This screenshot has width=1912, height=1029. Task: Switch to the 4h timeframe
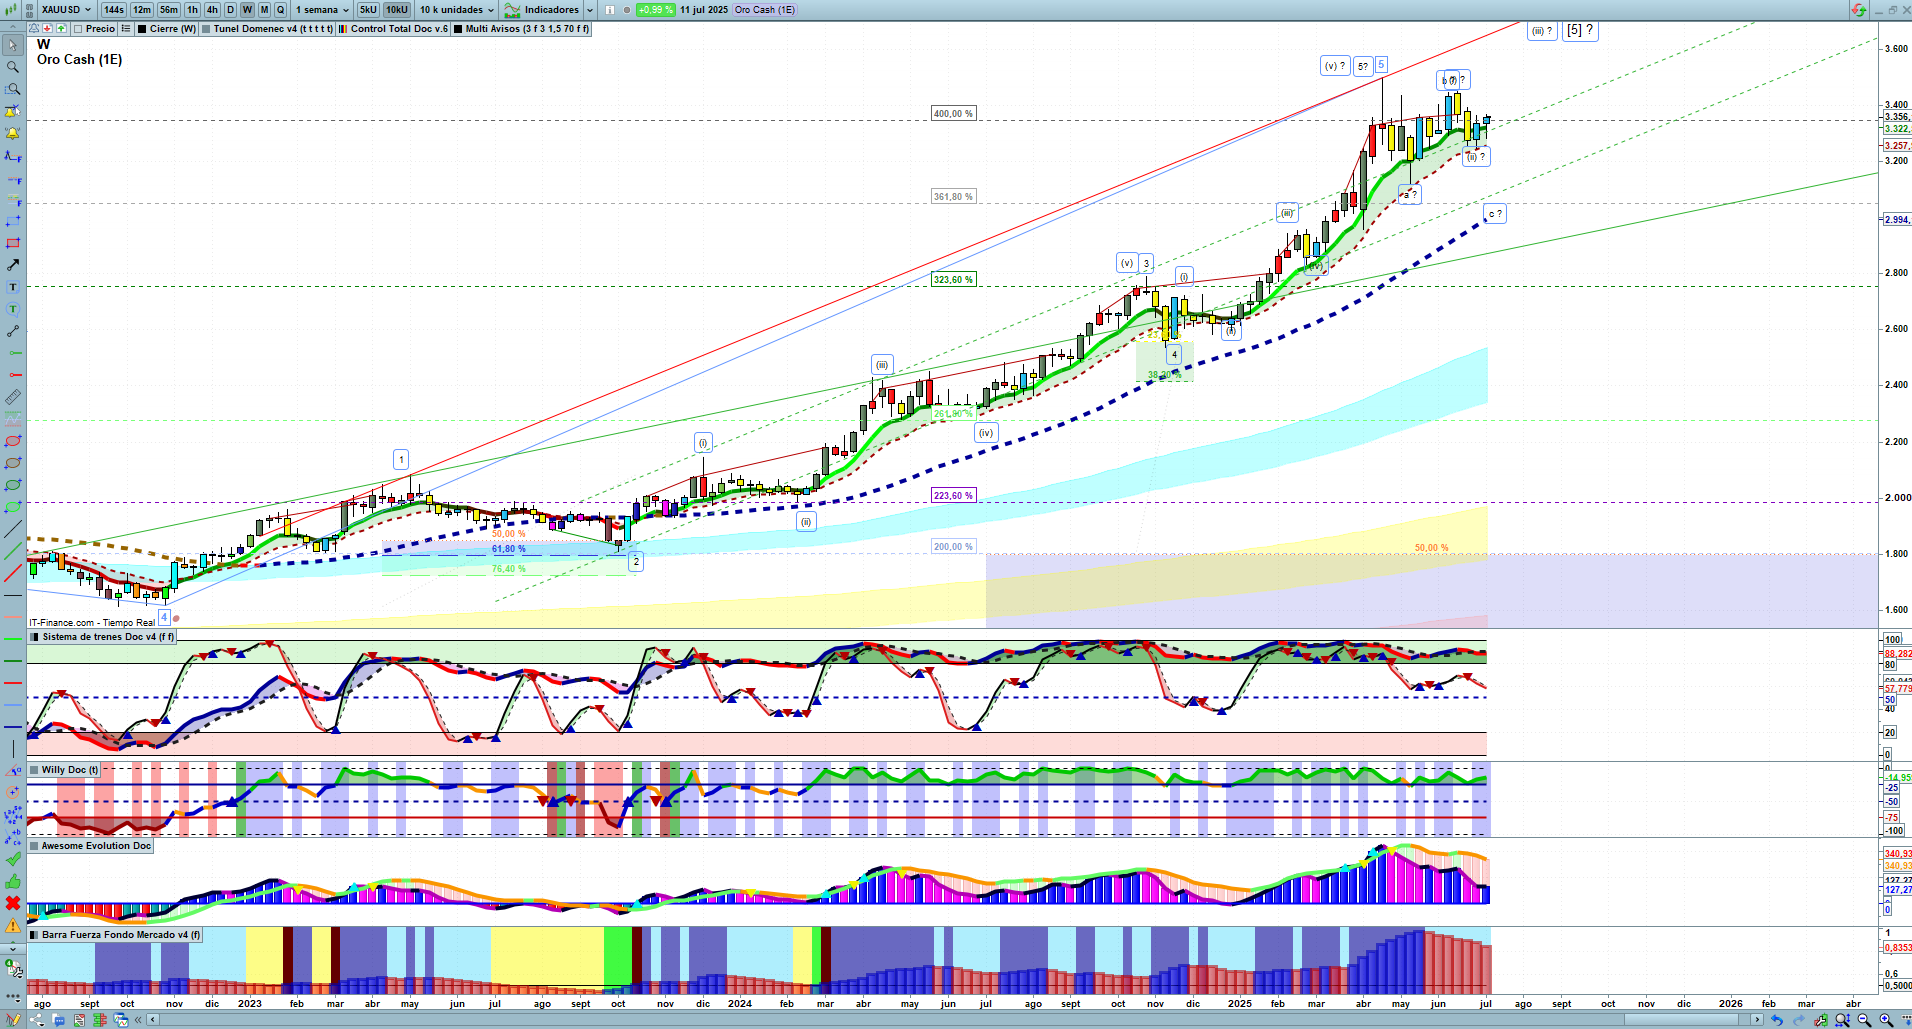point(212,10)
